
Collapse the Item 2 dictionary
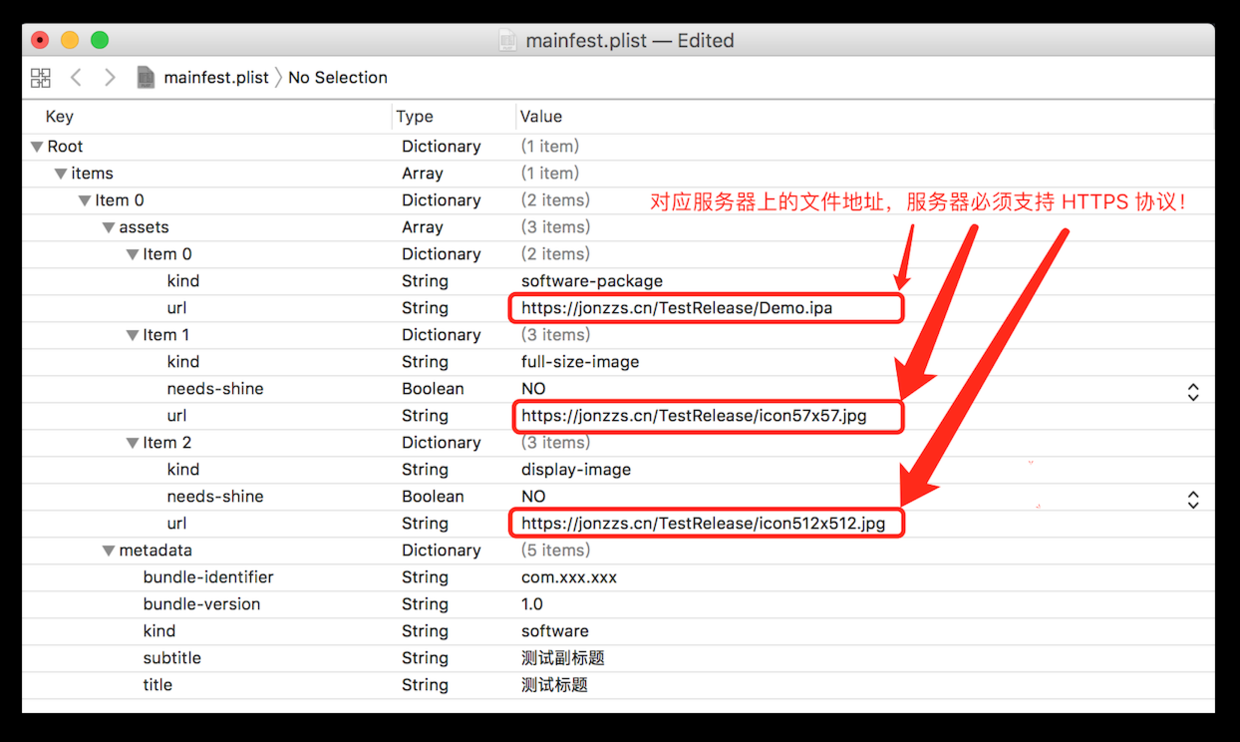pos(132,442)
